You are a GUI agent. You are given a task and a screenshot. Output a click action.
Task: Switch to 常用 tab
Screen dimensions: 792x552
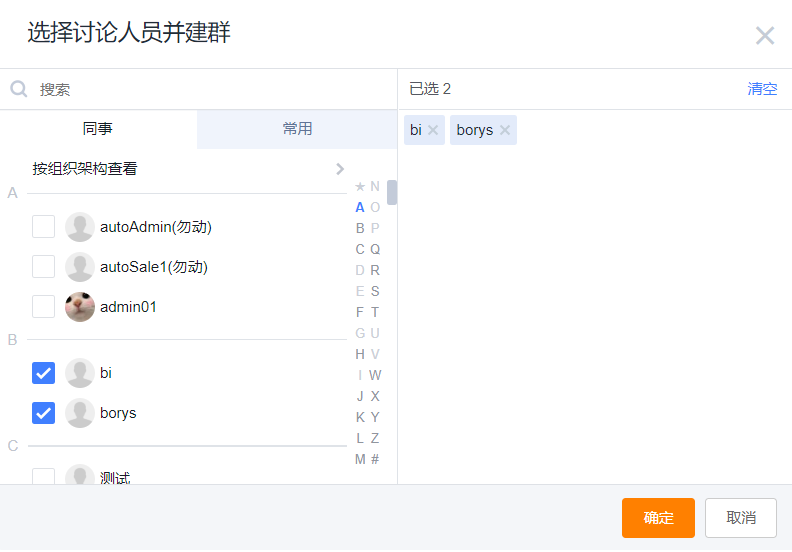pyautogui.click(x=297, y=129)
